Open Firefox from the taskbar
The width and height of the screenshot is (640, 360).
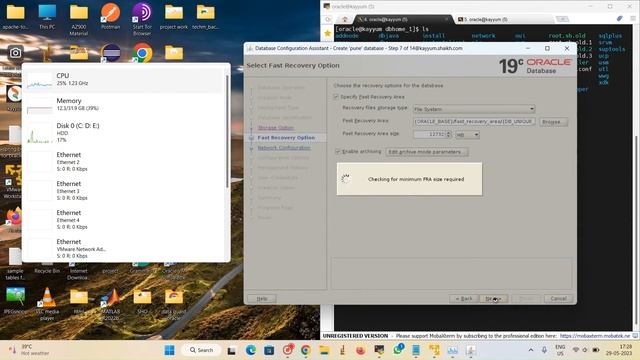[360, 350]
